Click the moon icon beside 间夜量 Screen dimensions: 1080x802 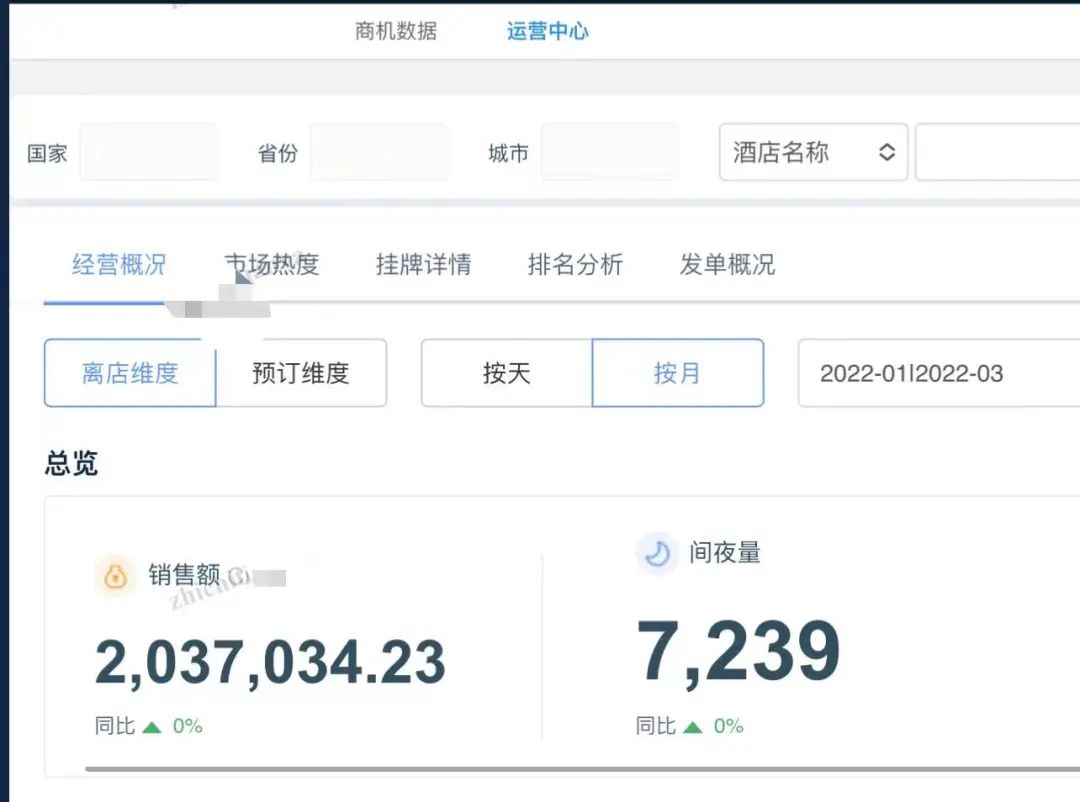click(x=657, y=554)
